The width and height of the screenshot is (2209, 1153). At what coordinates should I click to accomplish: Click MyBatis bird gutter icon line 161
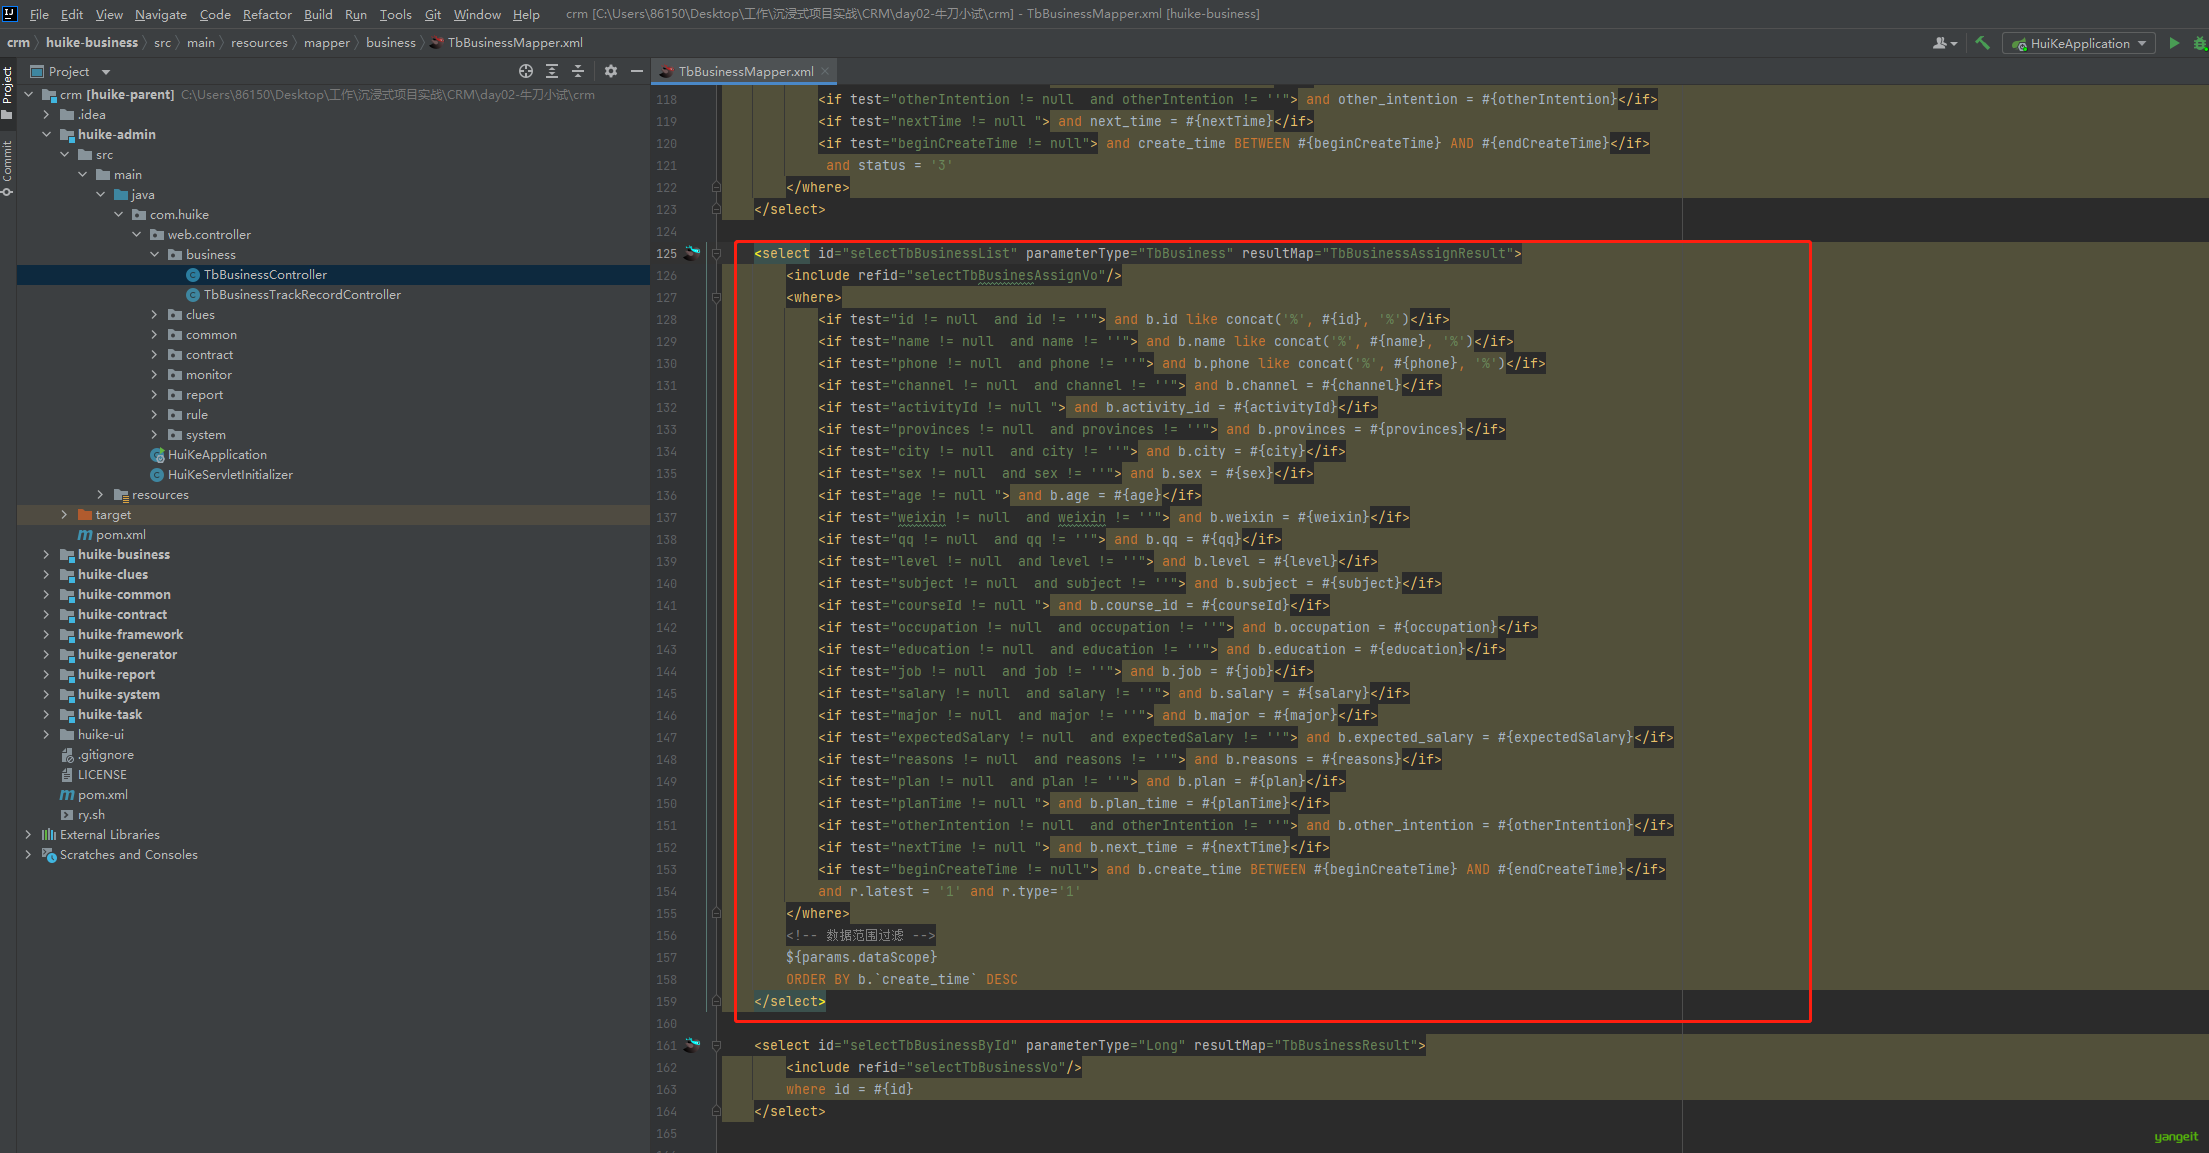coord(692,1045)
